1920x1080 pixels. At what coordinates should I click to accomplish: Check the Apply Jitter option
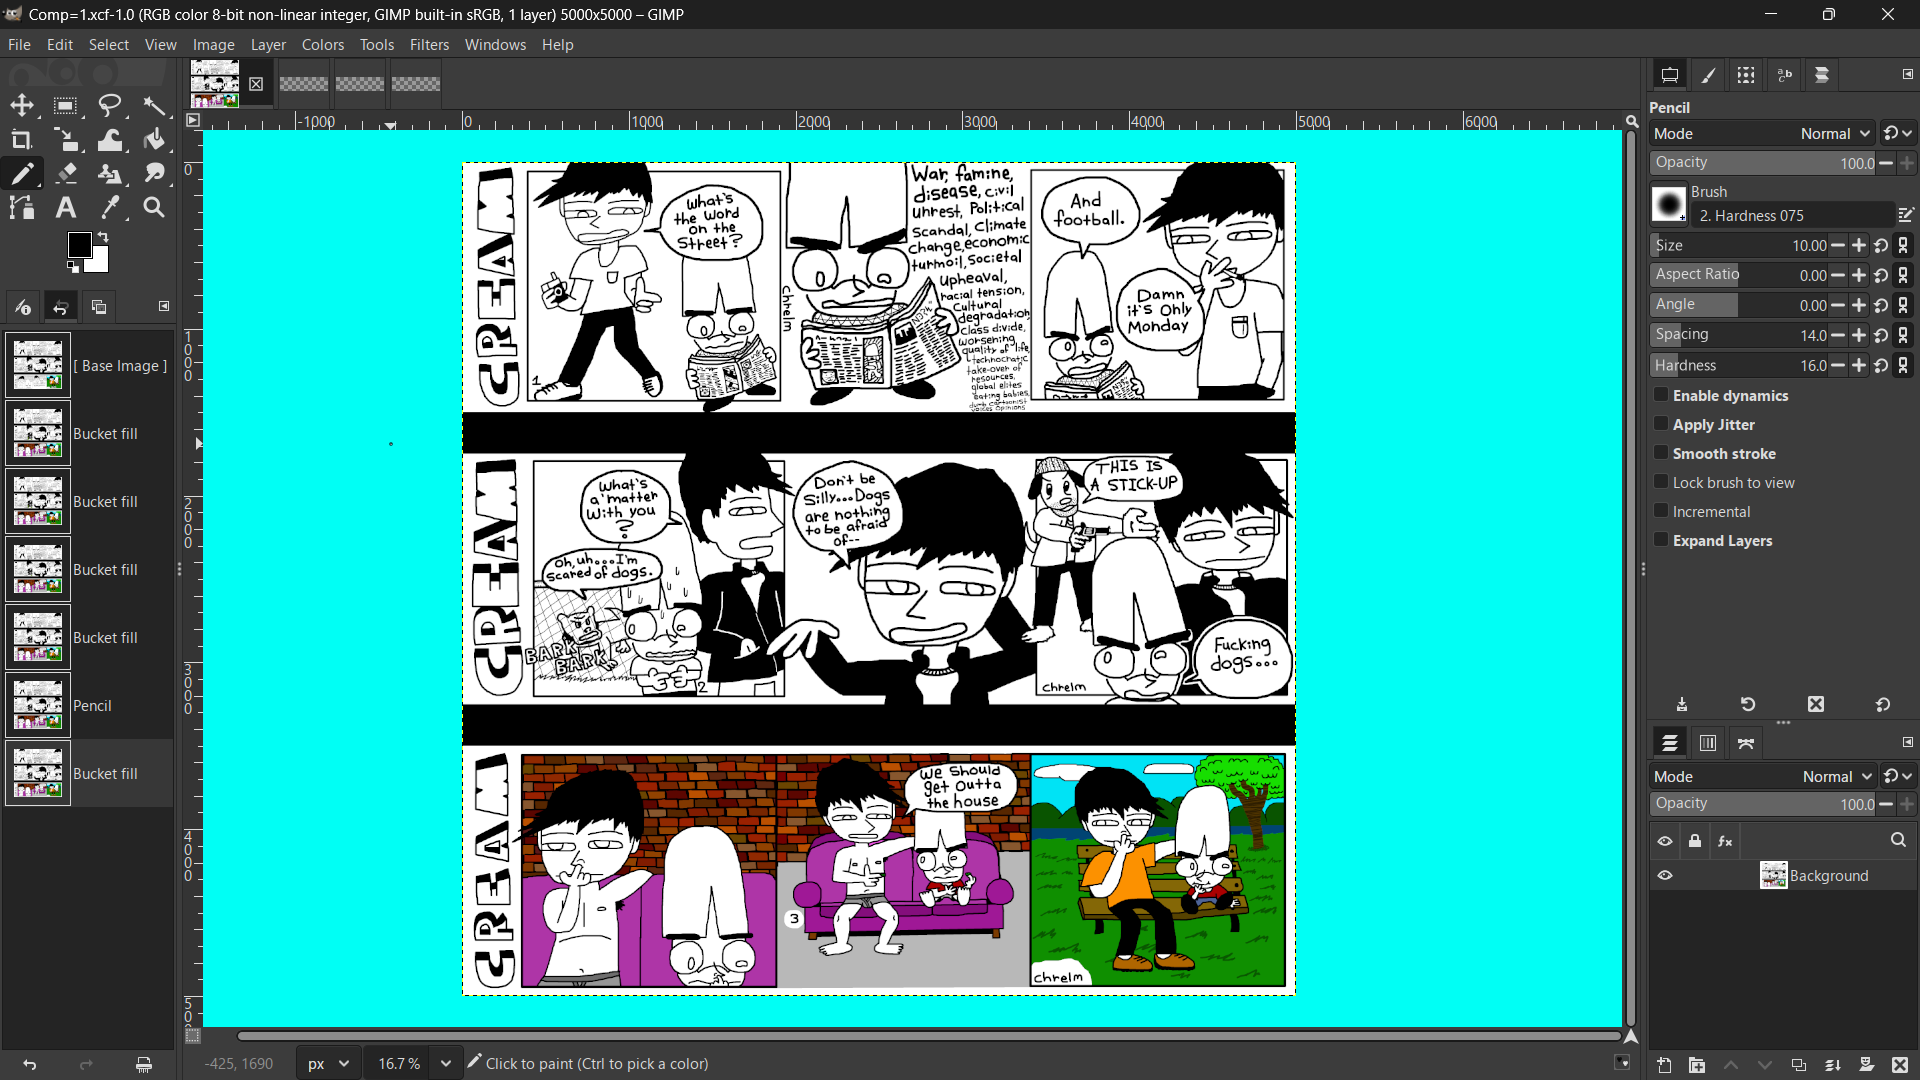(1661, 424)
